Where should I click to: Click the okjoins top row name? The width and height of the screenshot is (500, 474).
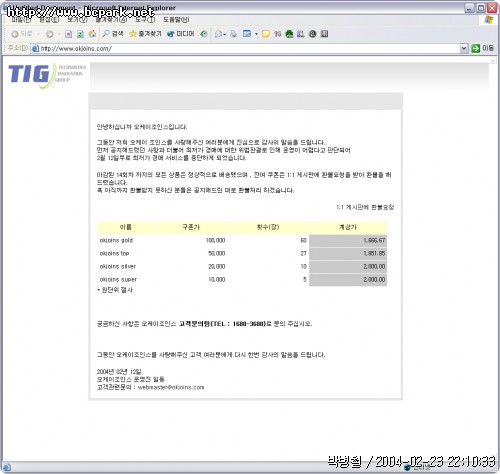[114, 253]
